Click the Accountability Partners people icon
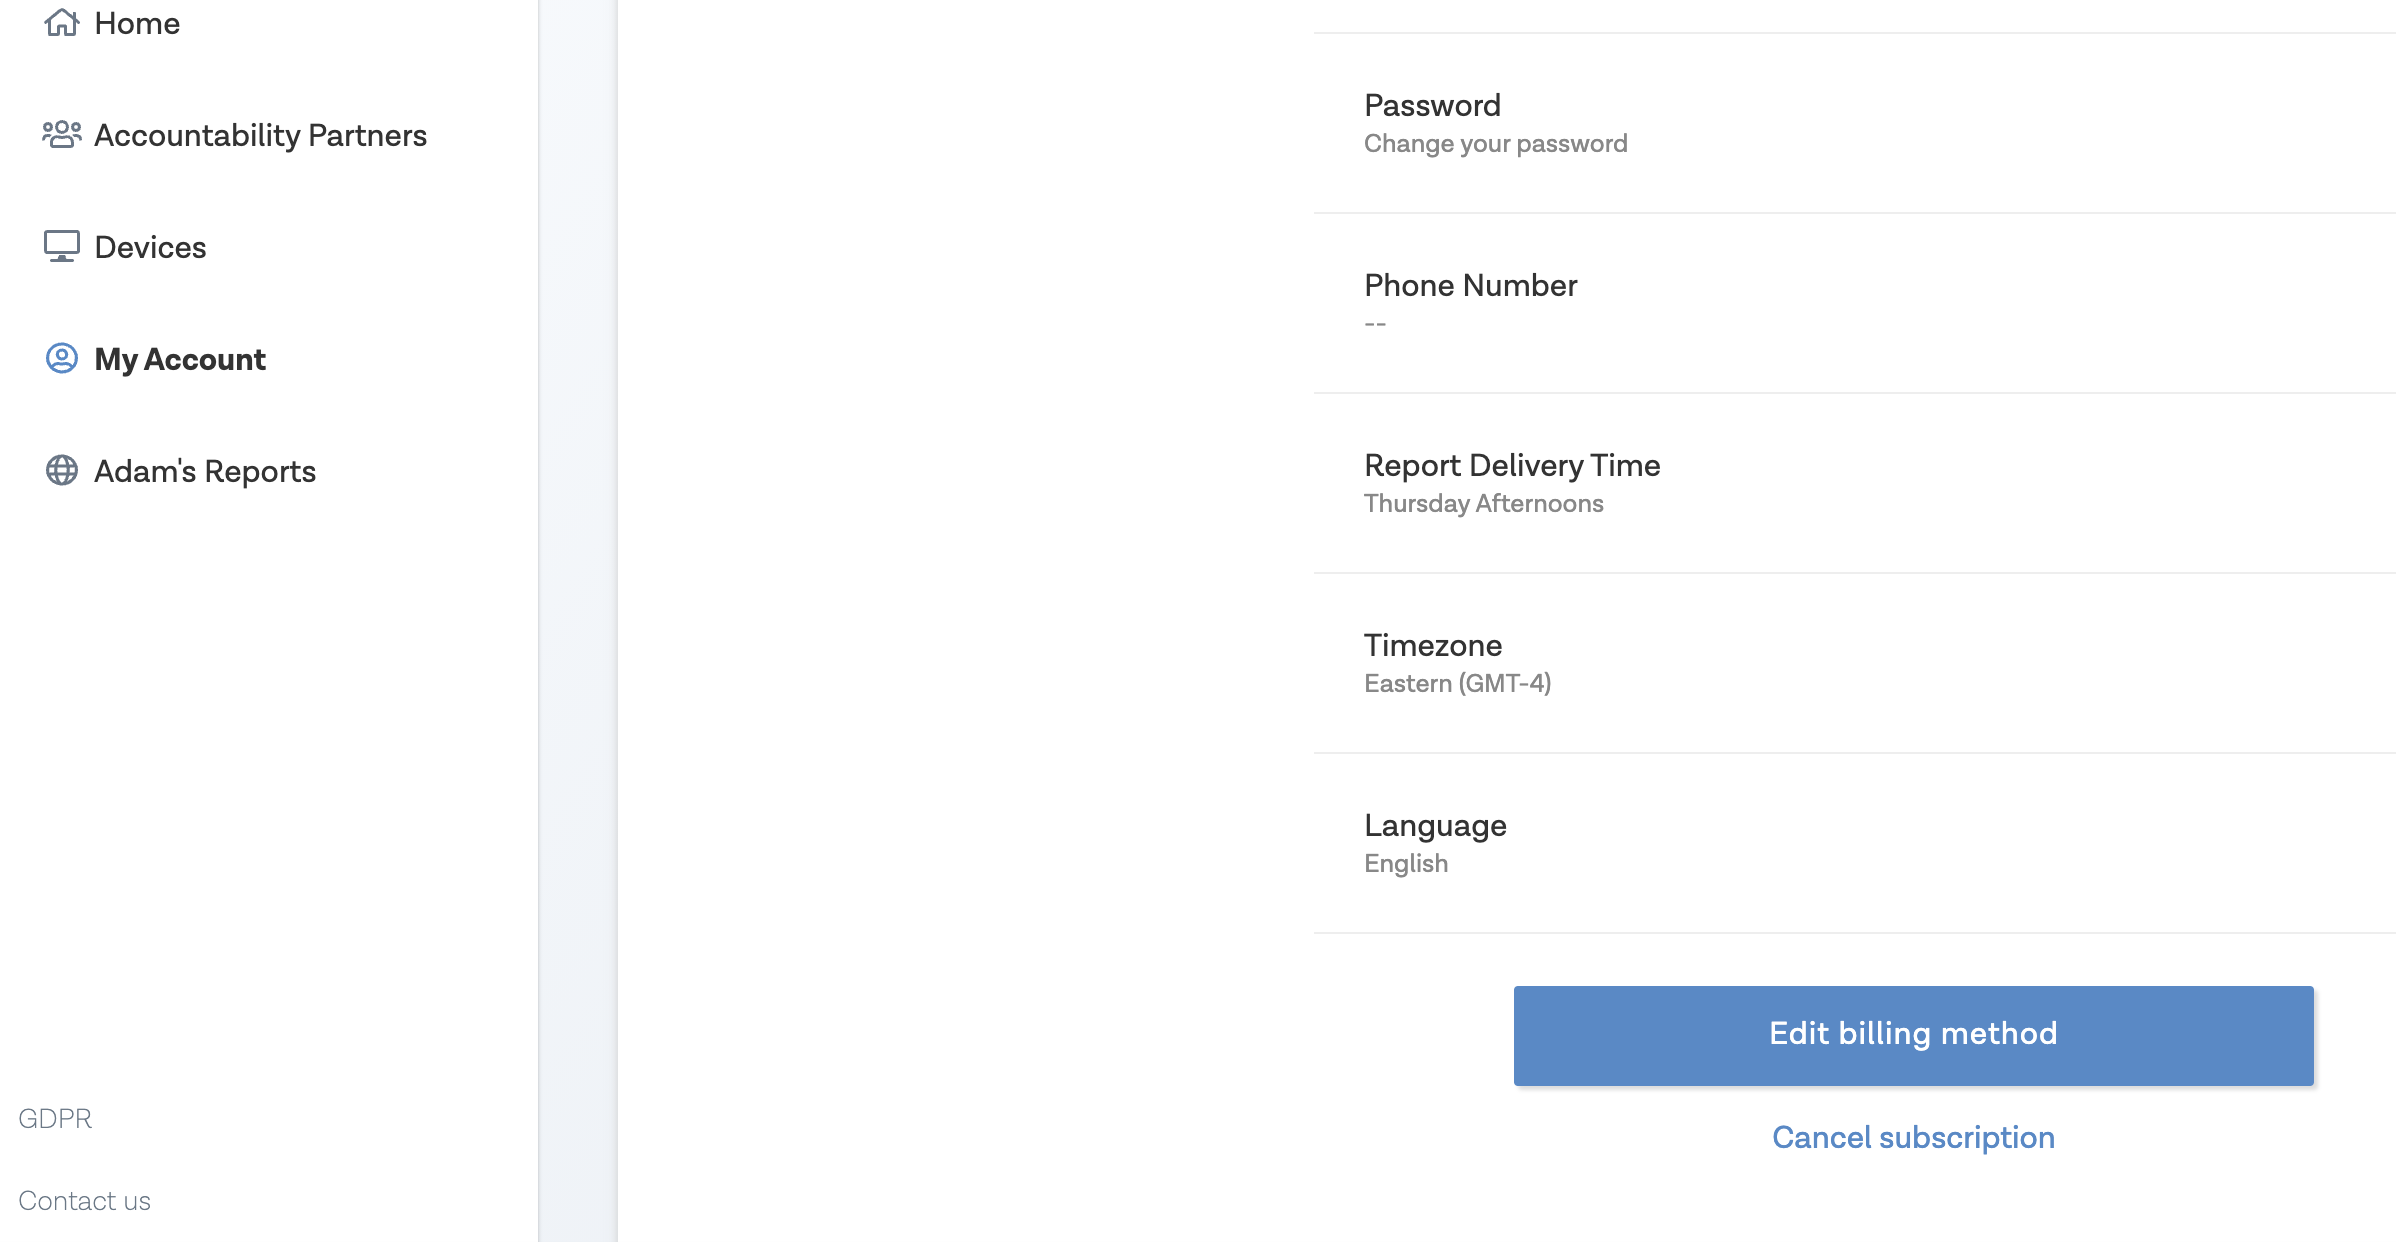 61,134
